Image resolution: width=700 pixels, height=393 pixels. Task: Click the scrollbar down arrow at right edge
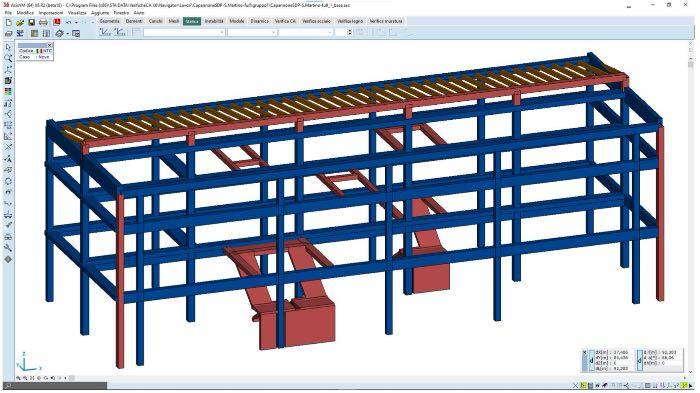(691, 372)
